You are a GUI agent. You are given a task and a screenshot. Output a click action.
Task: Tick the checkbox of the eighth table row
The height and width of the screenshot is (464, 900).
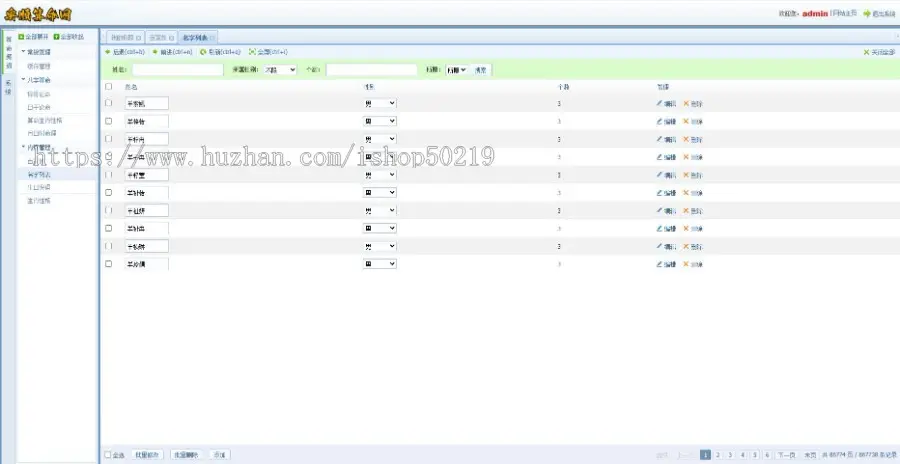108,228
